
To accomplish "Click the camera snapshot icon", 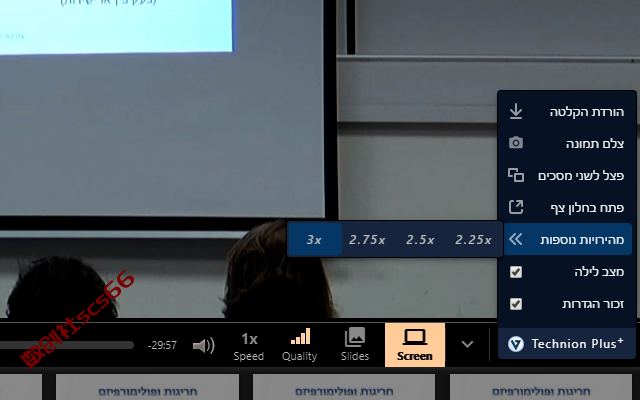I will coord(516,143).
